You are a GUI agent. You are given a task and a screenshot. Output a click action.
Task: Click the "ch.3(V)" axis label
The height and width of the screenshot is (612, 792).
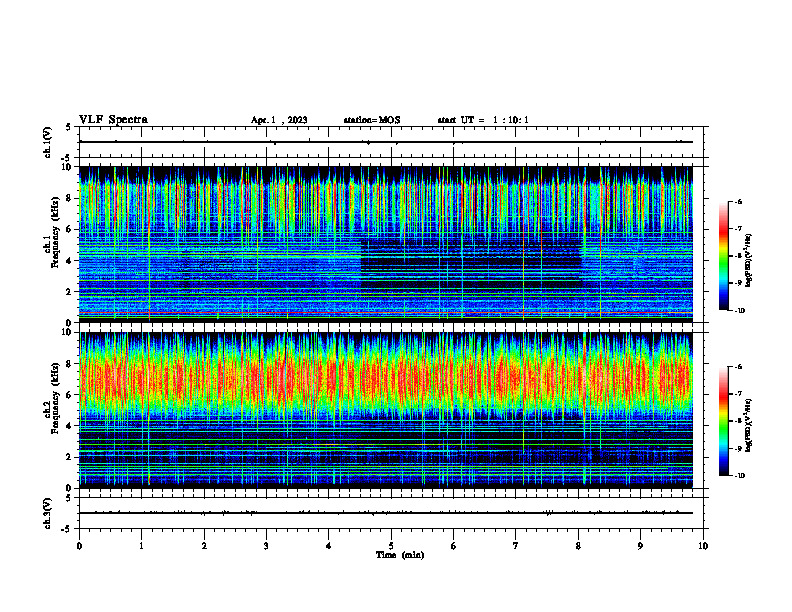[48, 513]
